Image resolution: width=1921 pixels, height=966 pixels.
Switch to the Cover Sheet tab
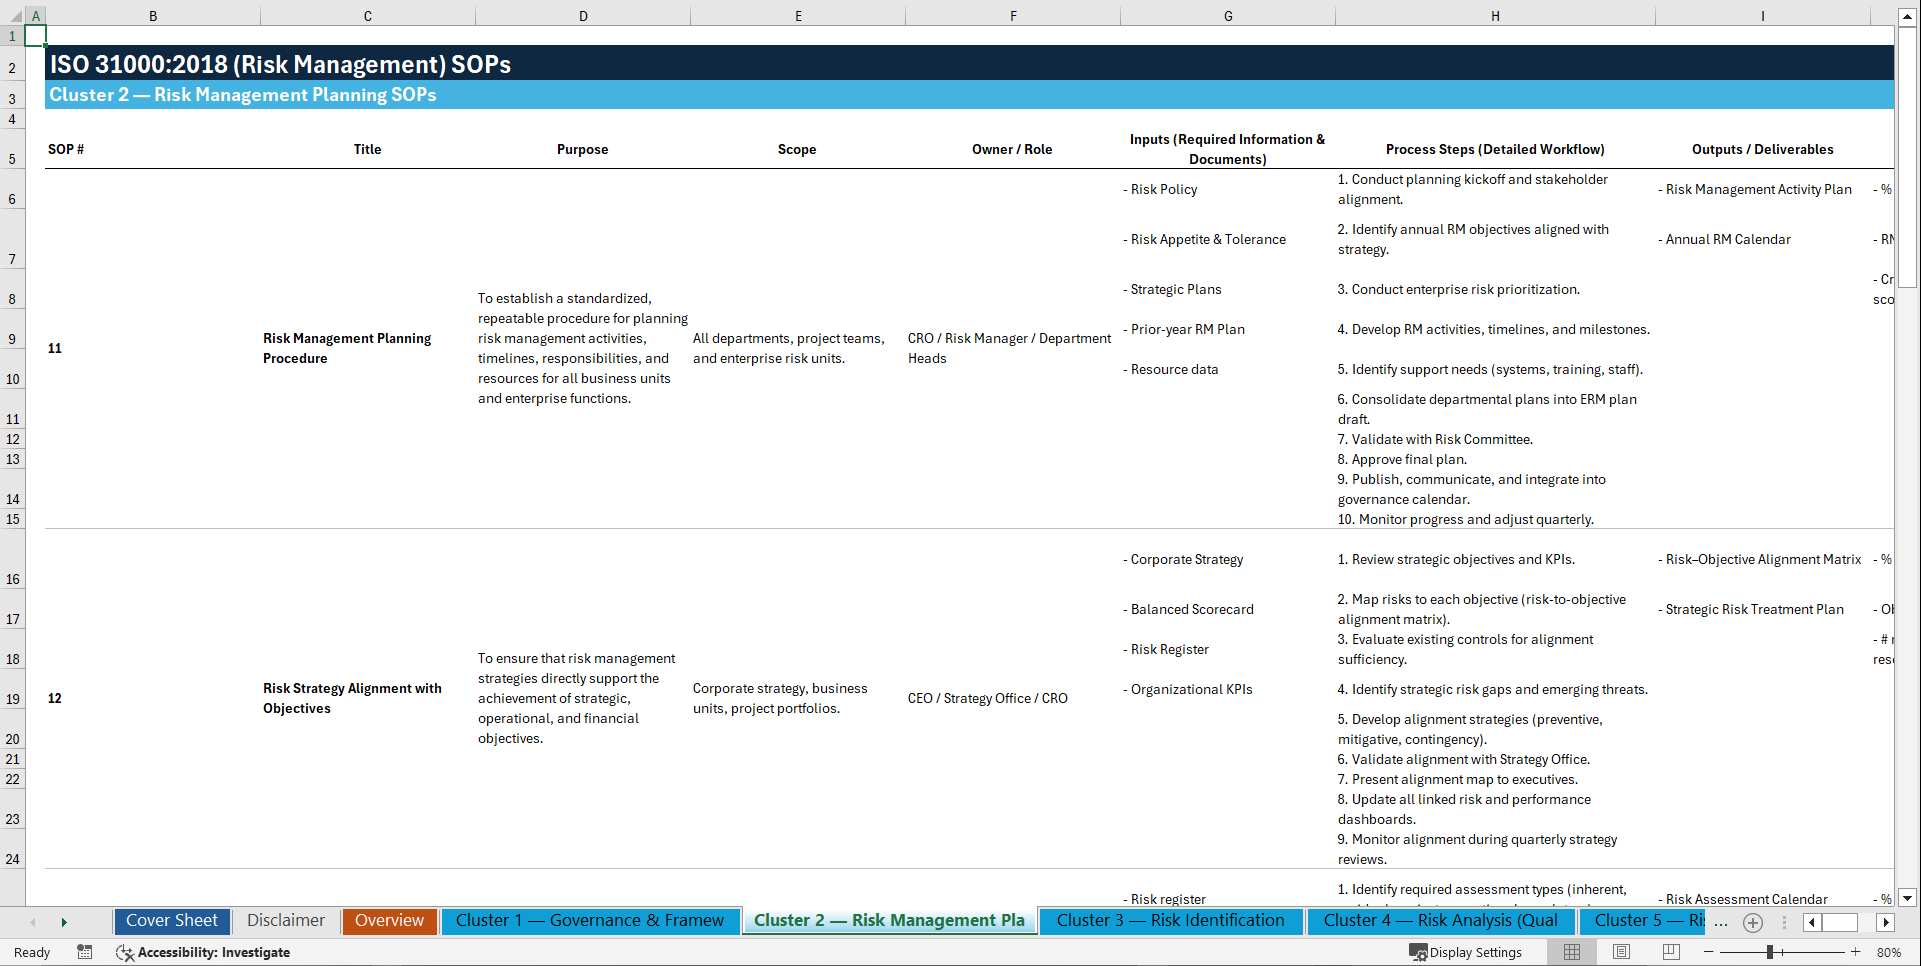171,920
